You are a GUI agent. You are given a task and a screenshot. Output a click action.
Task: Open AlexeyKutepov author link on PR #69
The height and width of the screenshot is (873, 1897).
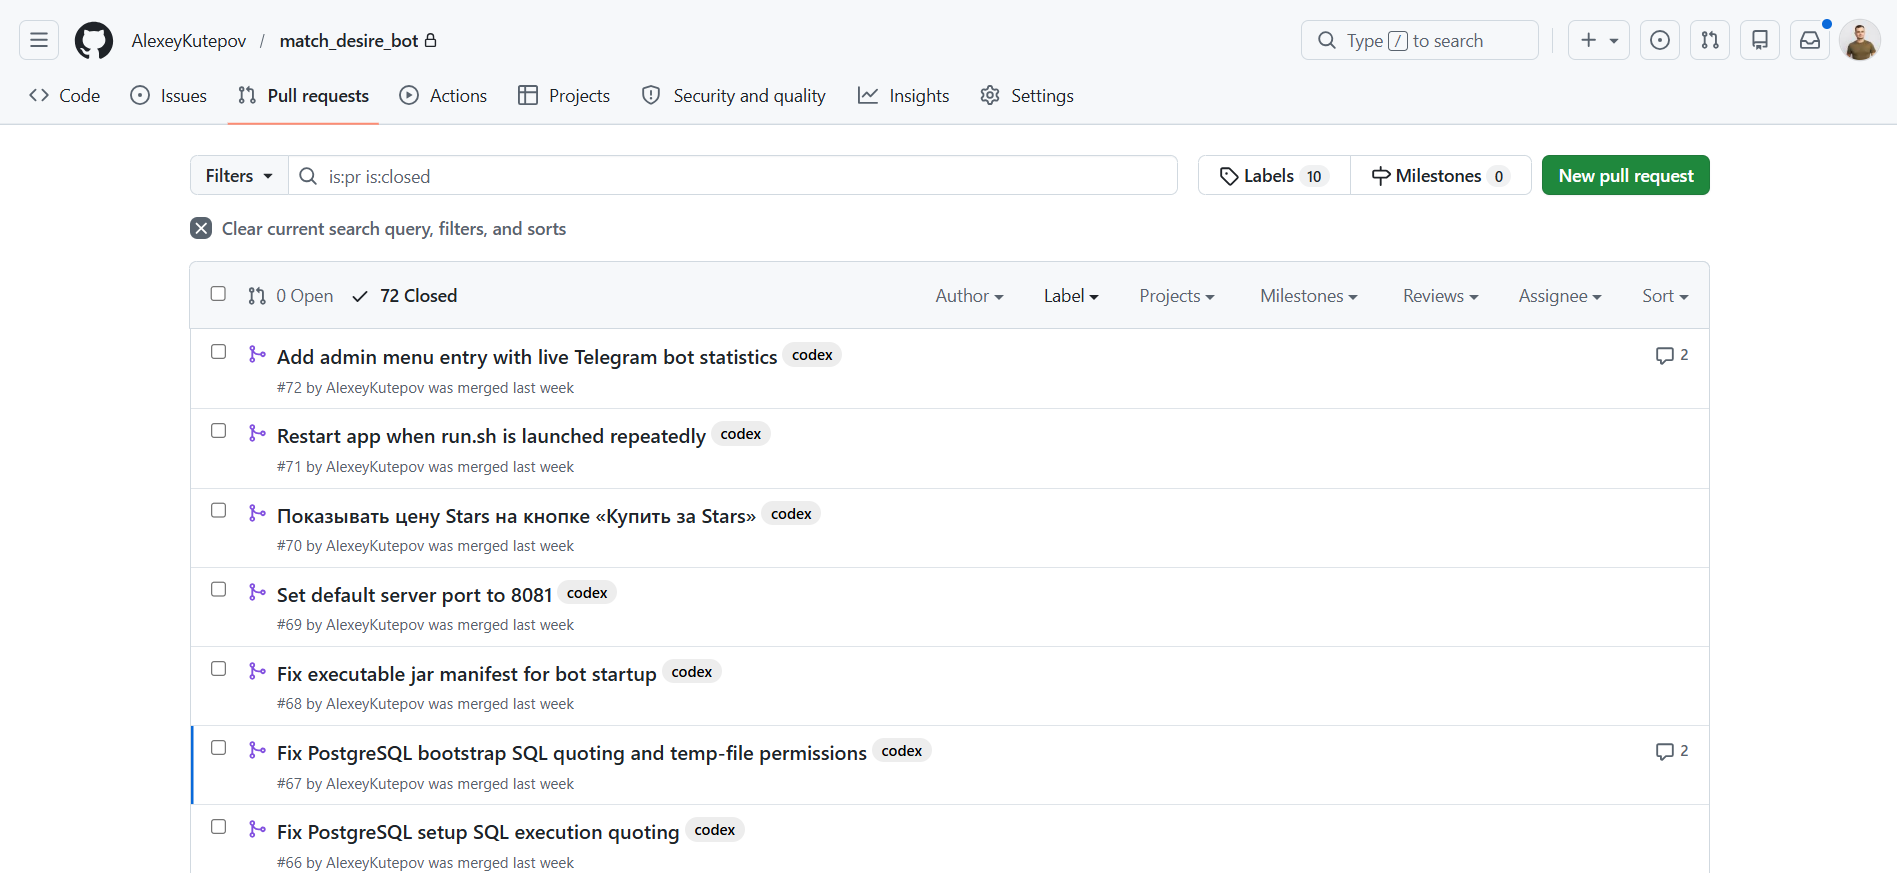375,625
